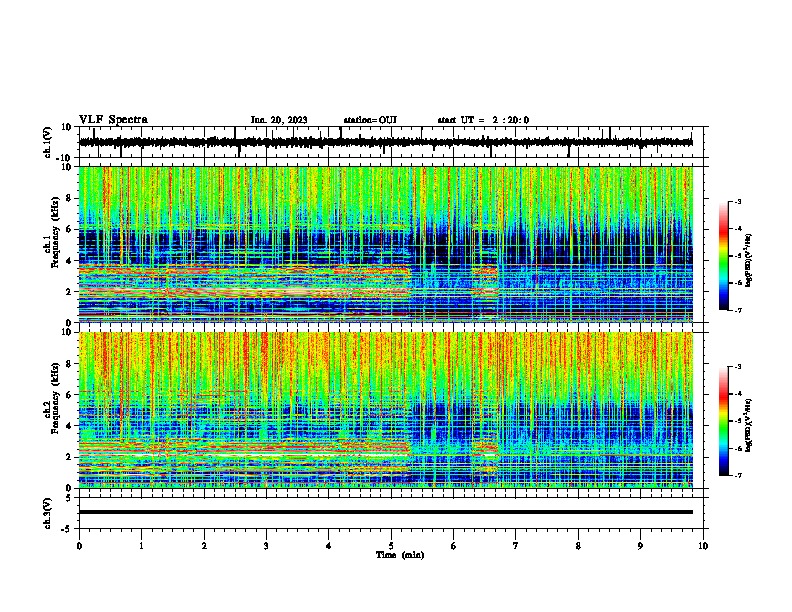Screen dimensions: 792x612
Task: Click ch.2 spectrogram 6 kHz tick label
Action: 70,394
